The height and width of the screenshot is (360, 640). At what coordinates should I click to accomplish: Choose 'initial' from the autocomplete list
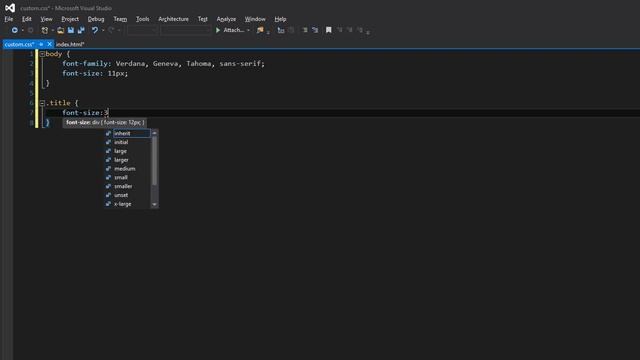[x=128, y=142]
